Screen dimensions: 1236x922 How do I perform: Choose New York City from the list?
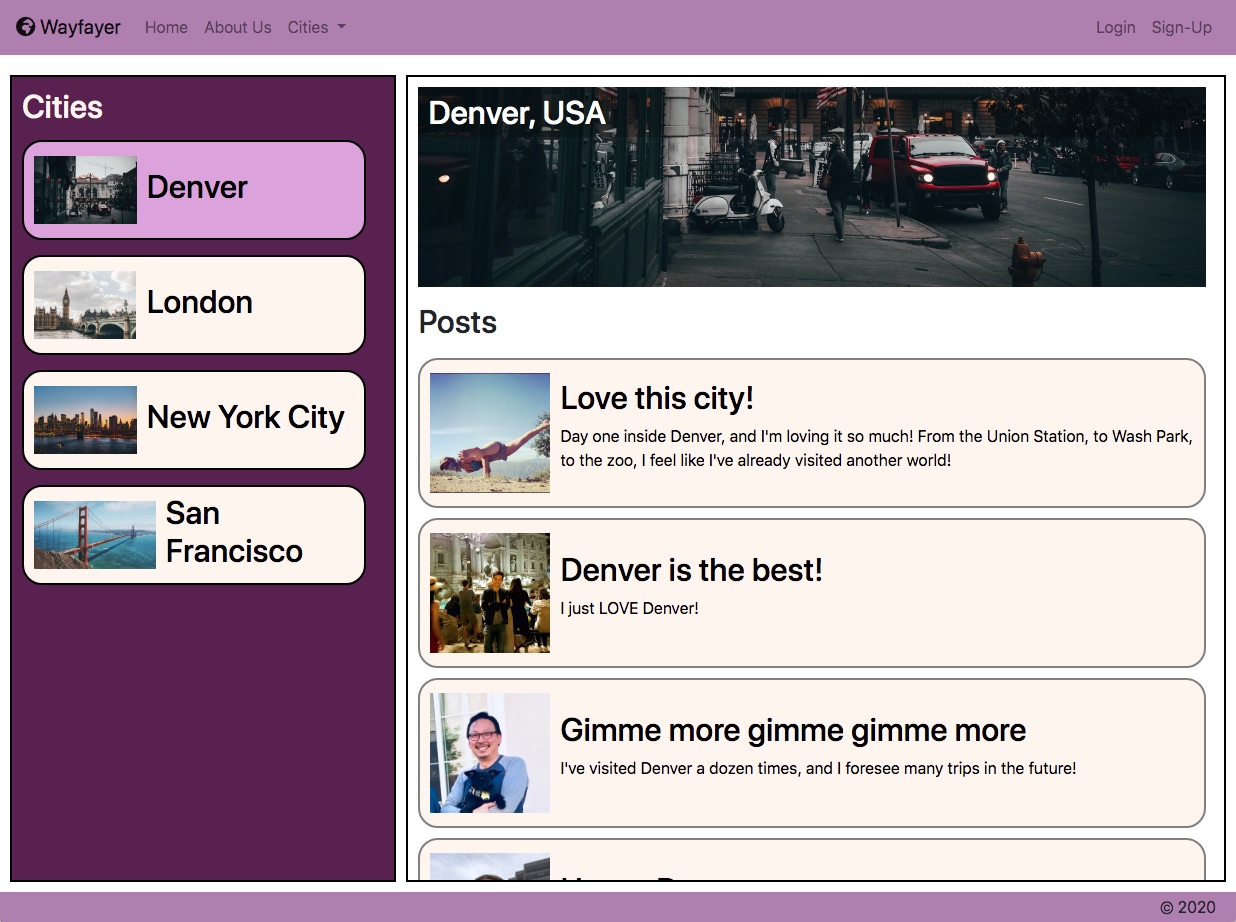pyautogui.click(x=194, y=420)
